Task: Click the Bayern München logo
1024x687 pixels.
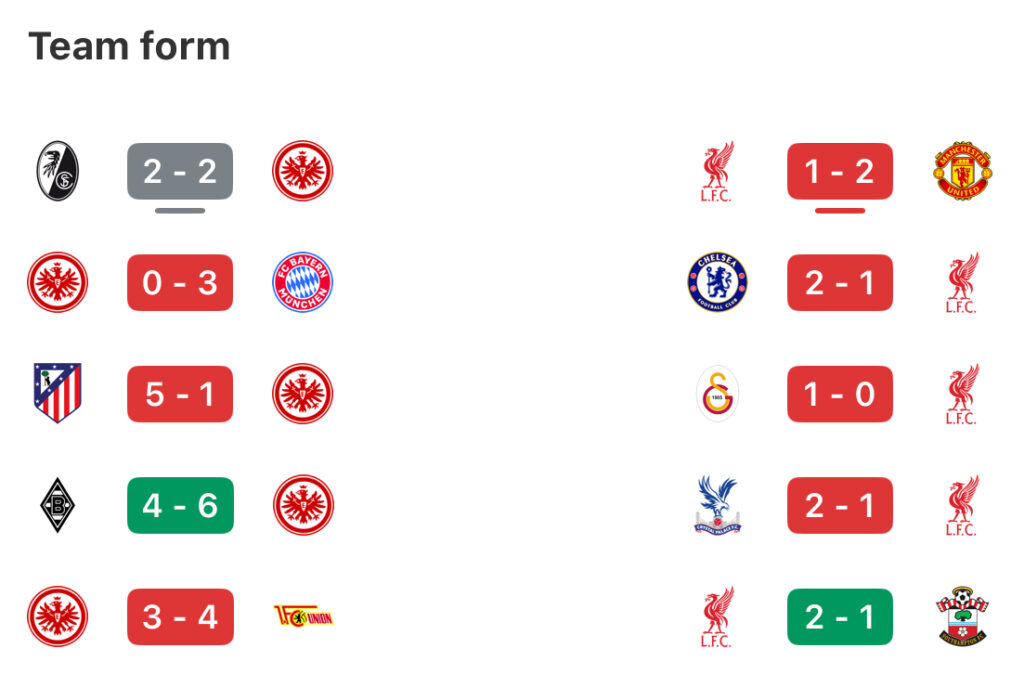Action: point(303,282)
